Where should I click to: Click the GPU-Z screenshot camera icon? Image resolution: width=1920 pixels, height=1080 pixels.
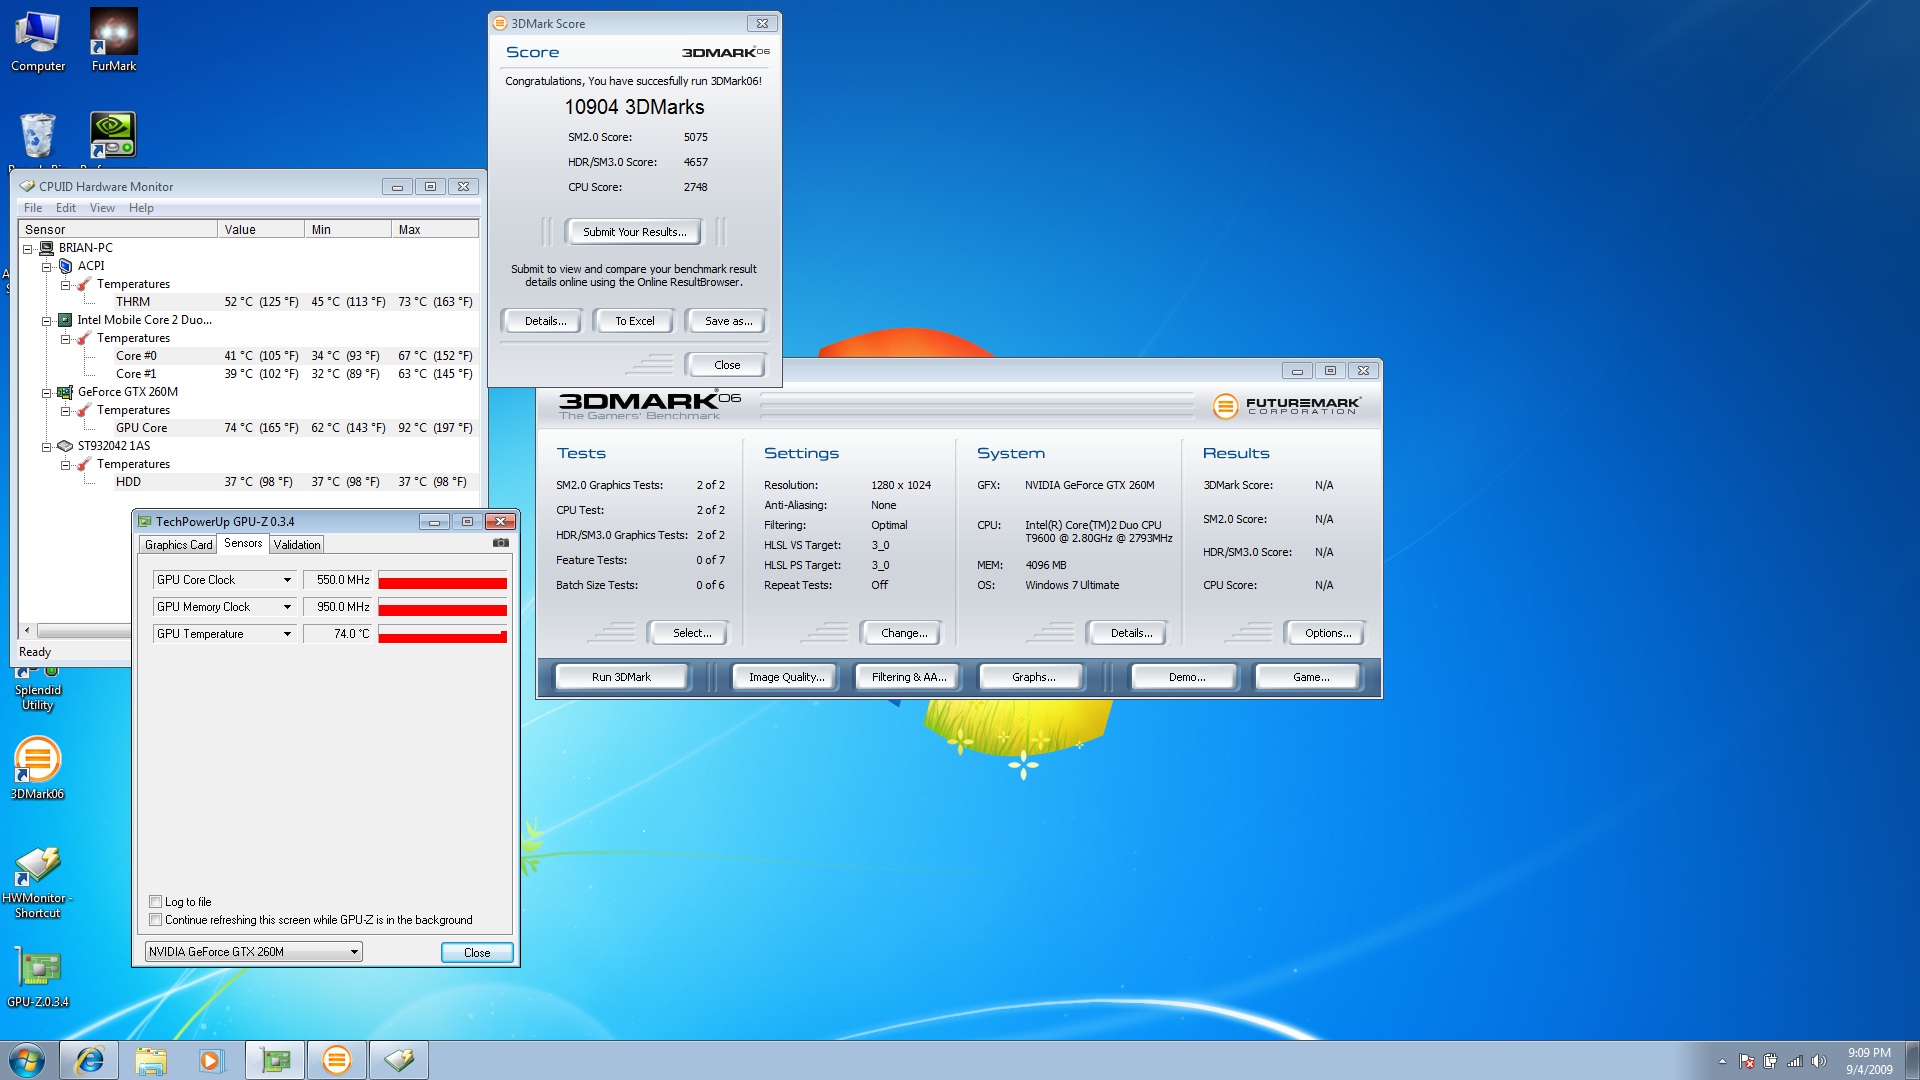(501, 543)
